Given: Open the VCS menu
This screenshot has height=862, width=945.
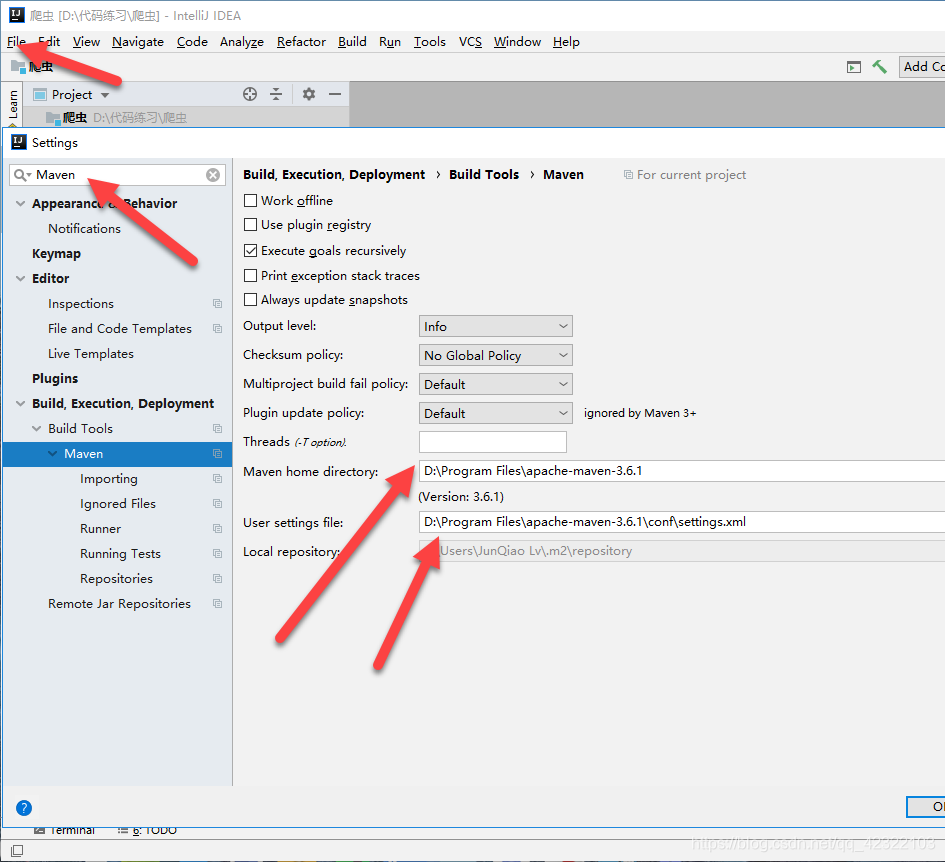Looking at the screenshot, I should (x=470, y=42).
